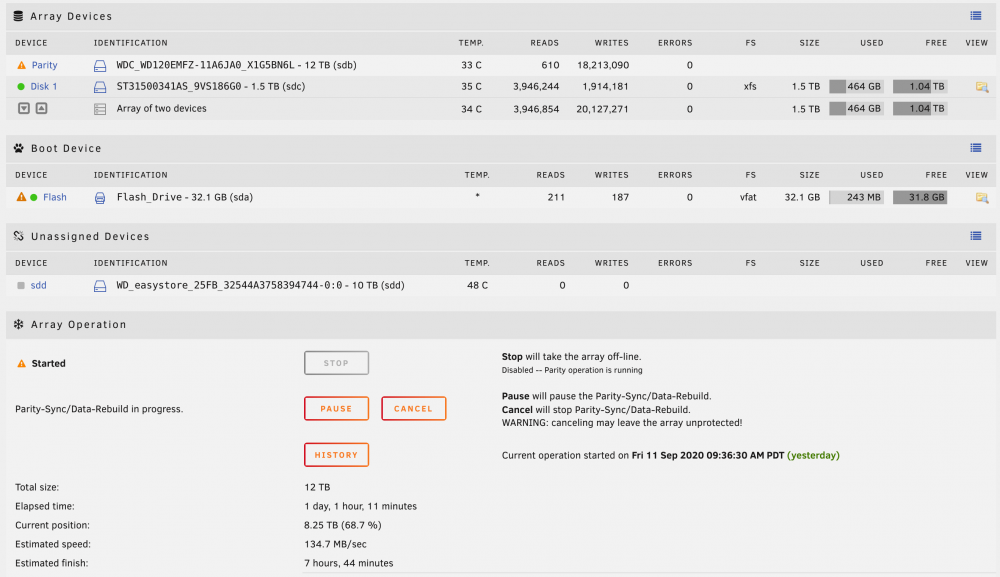Click Estimated speed value 134.7 MB/sec

tap(335, 544)
